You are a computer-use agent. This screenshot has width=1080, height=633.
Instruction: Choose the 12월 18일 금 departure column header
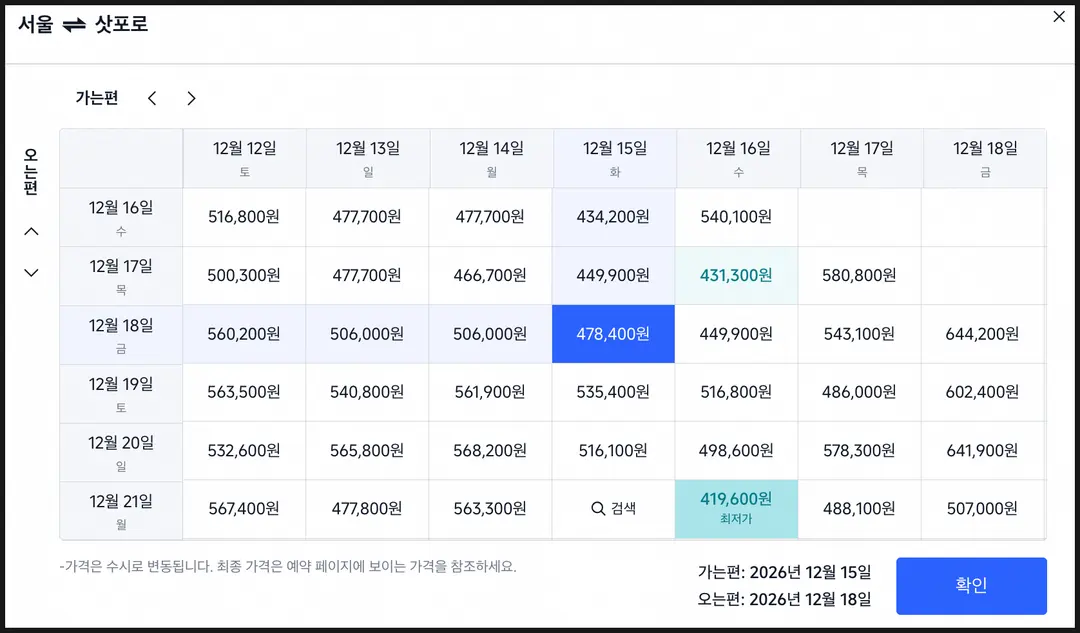pyautogui.click(x=985, y=158)
